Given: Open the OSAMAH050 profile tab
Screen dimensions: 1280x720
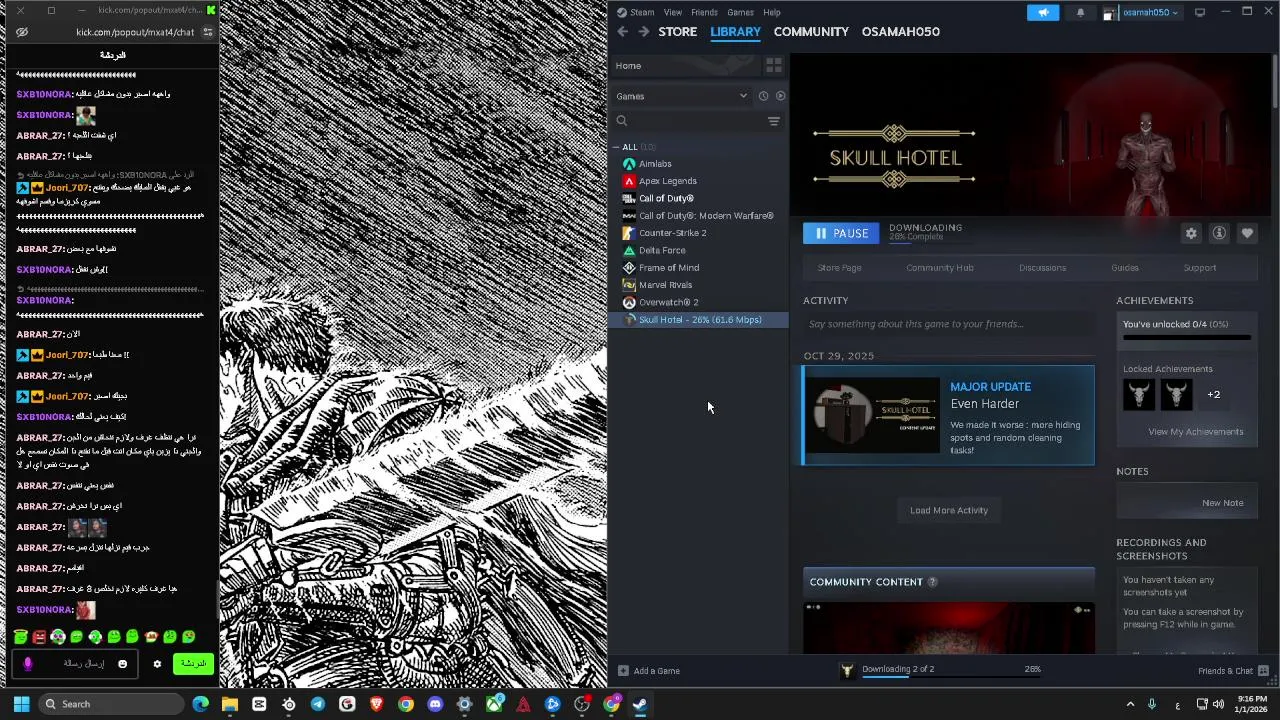Looking at the screenshot, I should click(x=901, y=32).
